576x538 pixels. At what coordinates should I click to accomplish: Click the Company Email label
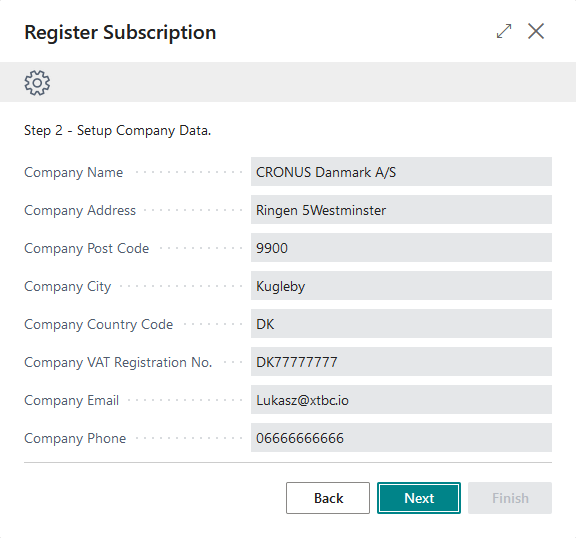(72, 400)
